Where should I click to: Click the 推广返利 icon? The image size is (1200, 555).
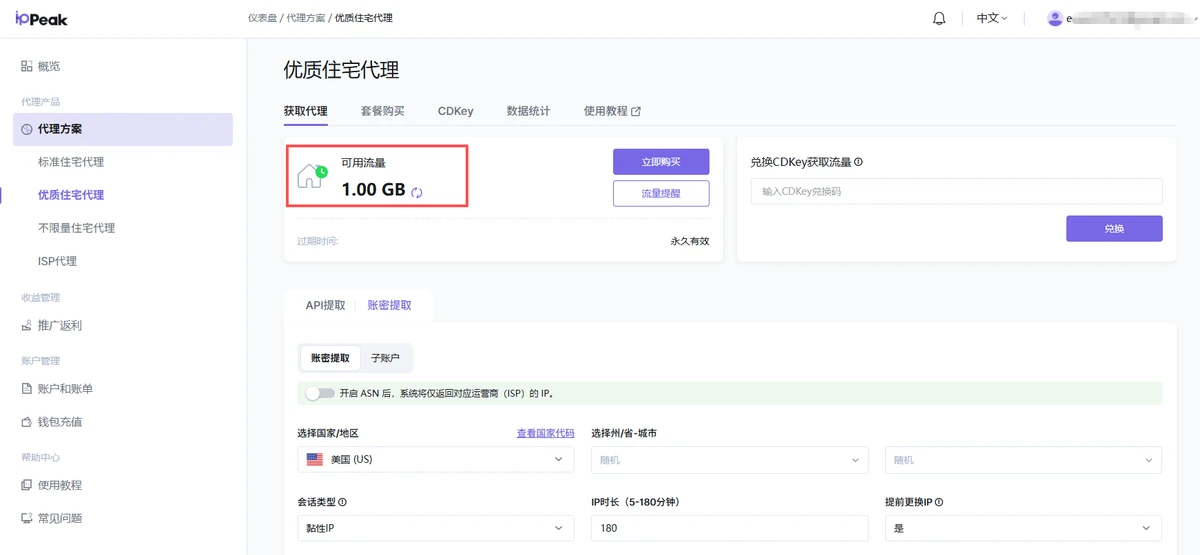coord(27,325)
